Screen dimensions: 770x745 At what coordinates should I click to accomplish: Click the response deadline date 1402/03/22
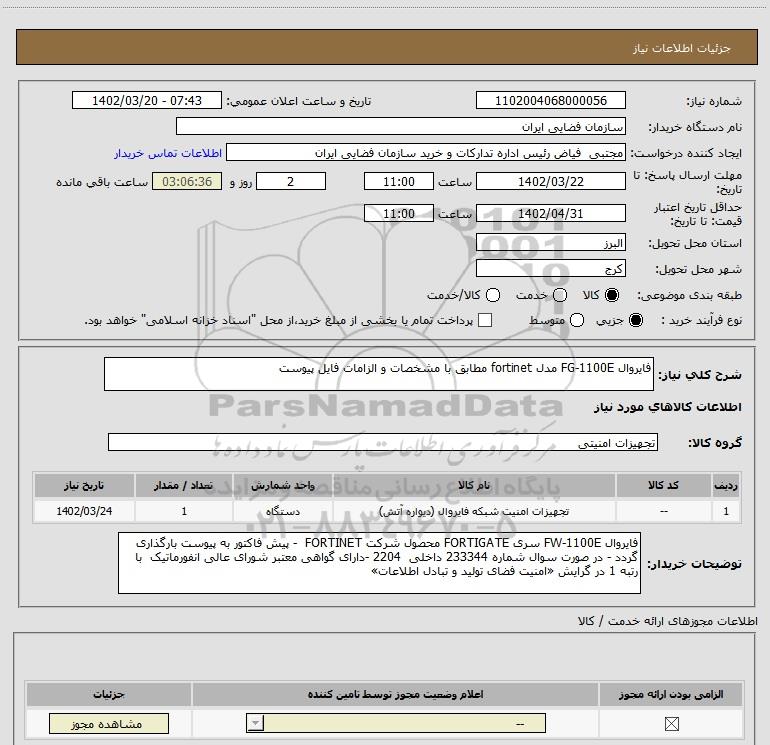click(x=550, y=181)
